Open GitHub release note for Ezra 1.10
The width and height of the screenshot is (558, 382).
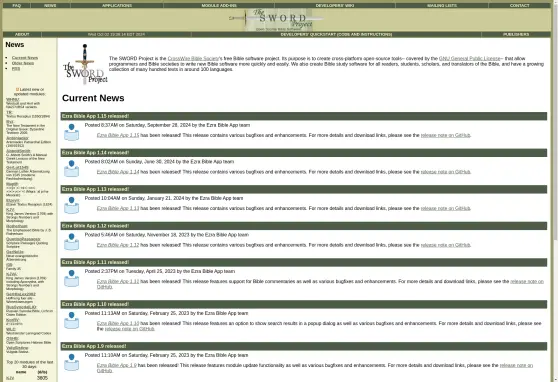point(130,329)
